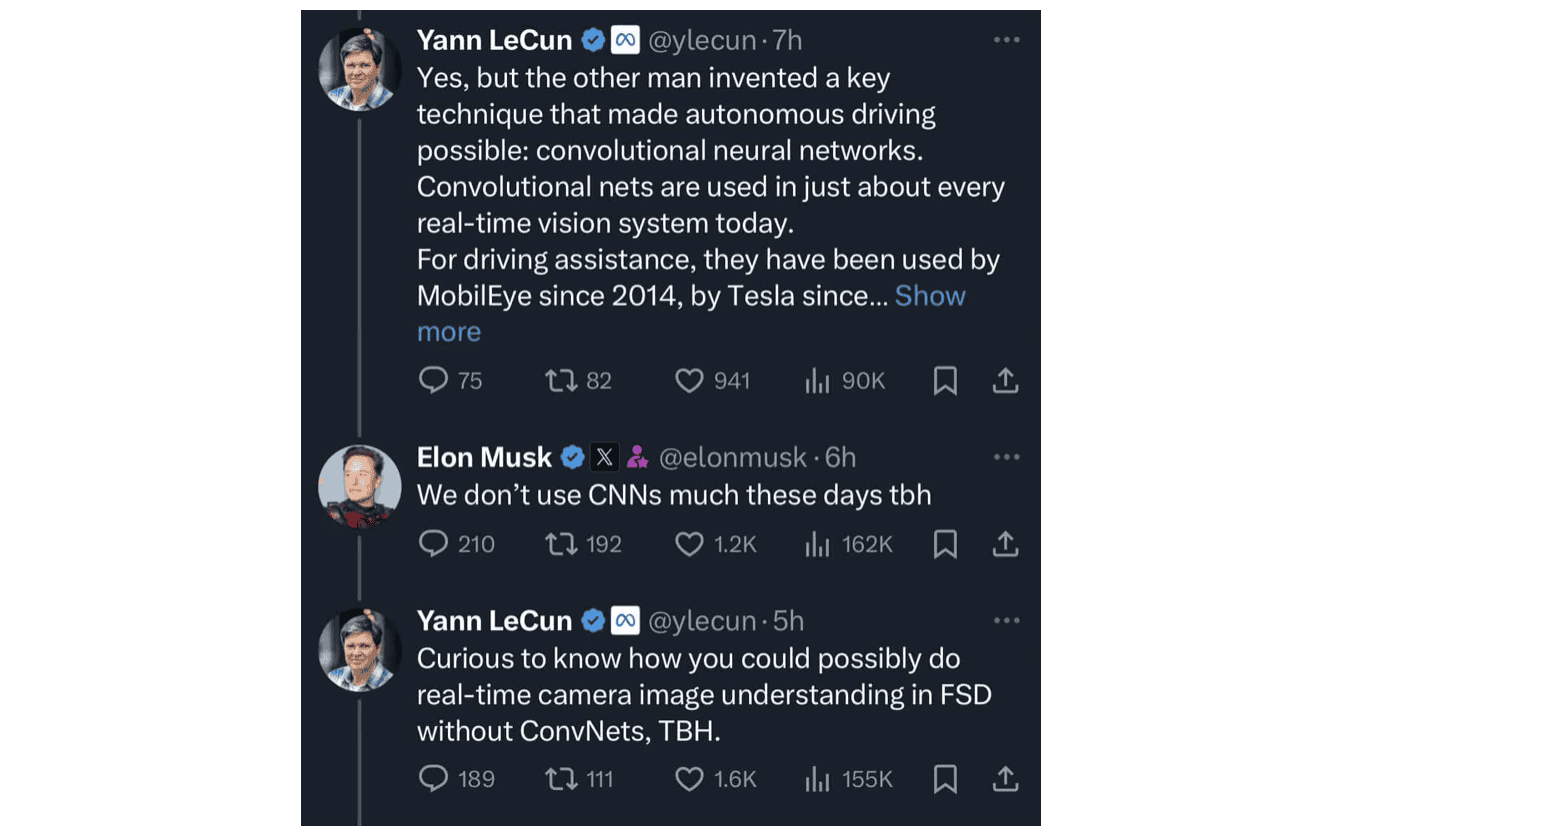Screen dimensions: 1554x840
Task: Repost LeCun's tweet with 82 reposts
Action: coord(560,380)
